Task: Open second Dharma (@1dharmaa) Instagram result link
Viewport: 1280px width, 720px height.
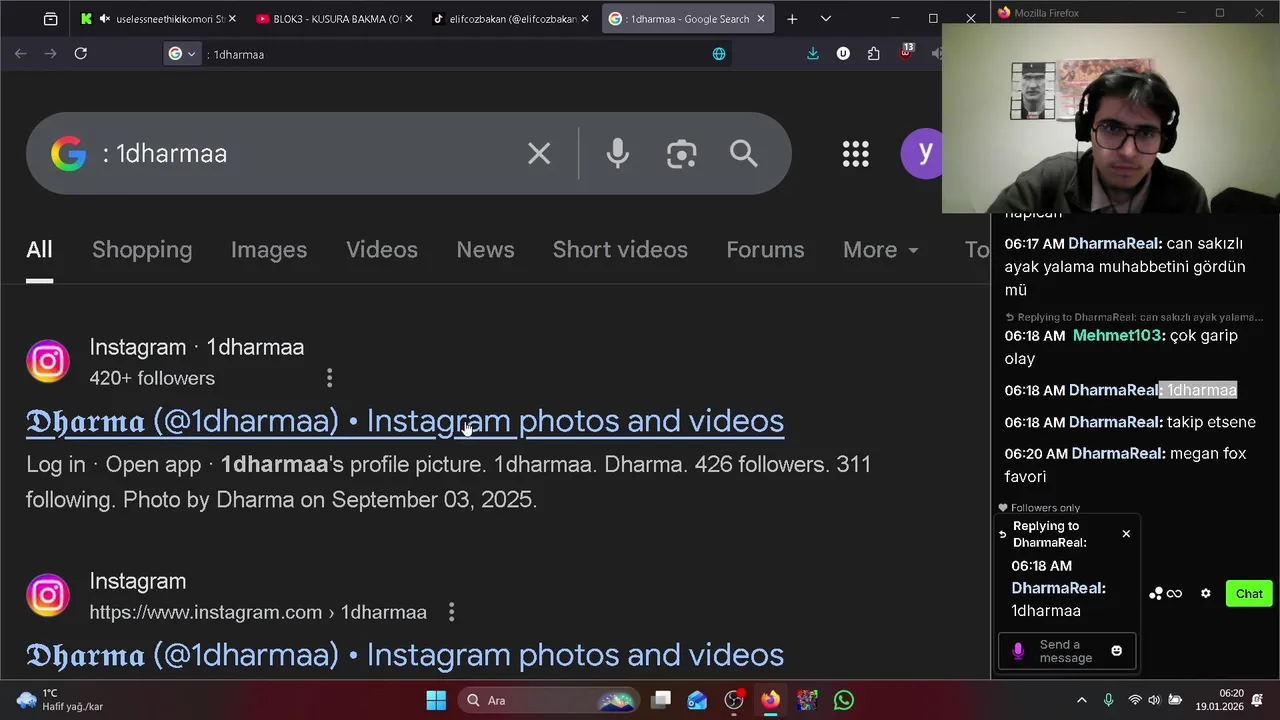Action: coord(405,655)
